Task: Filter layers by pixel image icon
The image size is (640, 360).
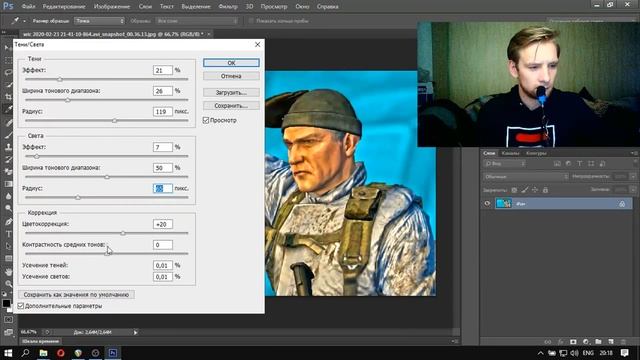Action: tap(557, 164)
